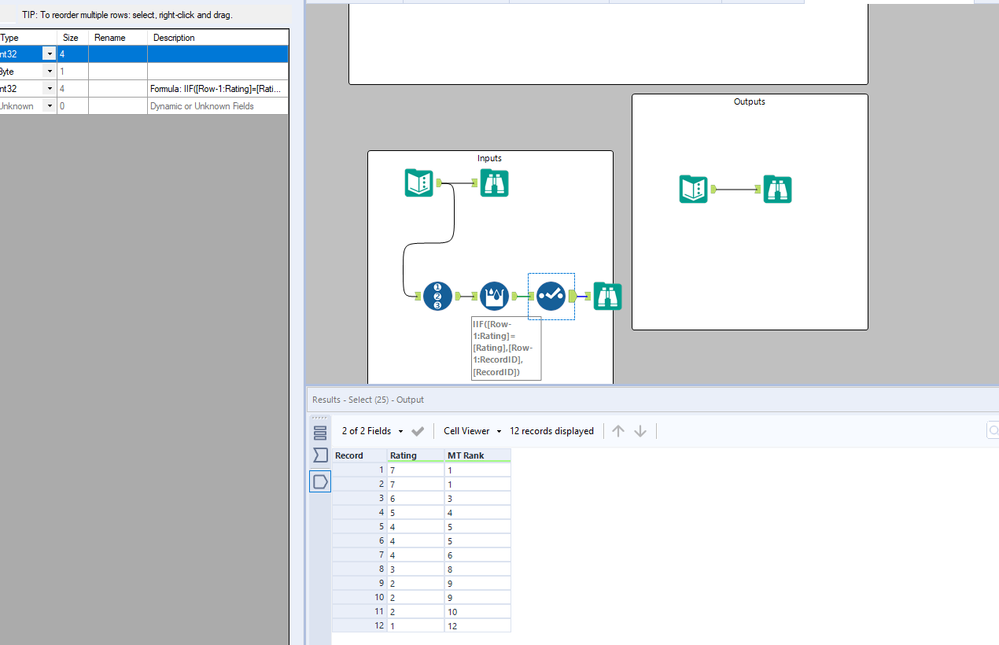The width and height of the screenshot is (999, 645).
Task: Select MT Rank cell in record 12
Action: tap(477, 626)
